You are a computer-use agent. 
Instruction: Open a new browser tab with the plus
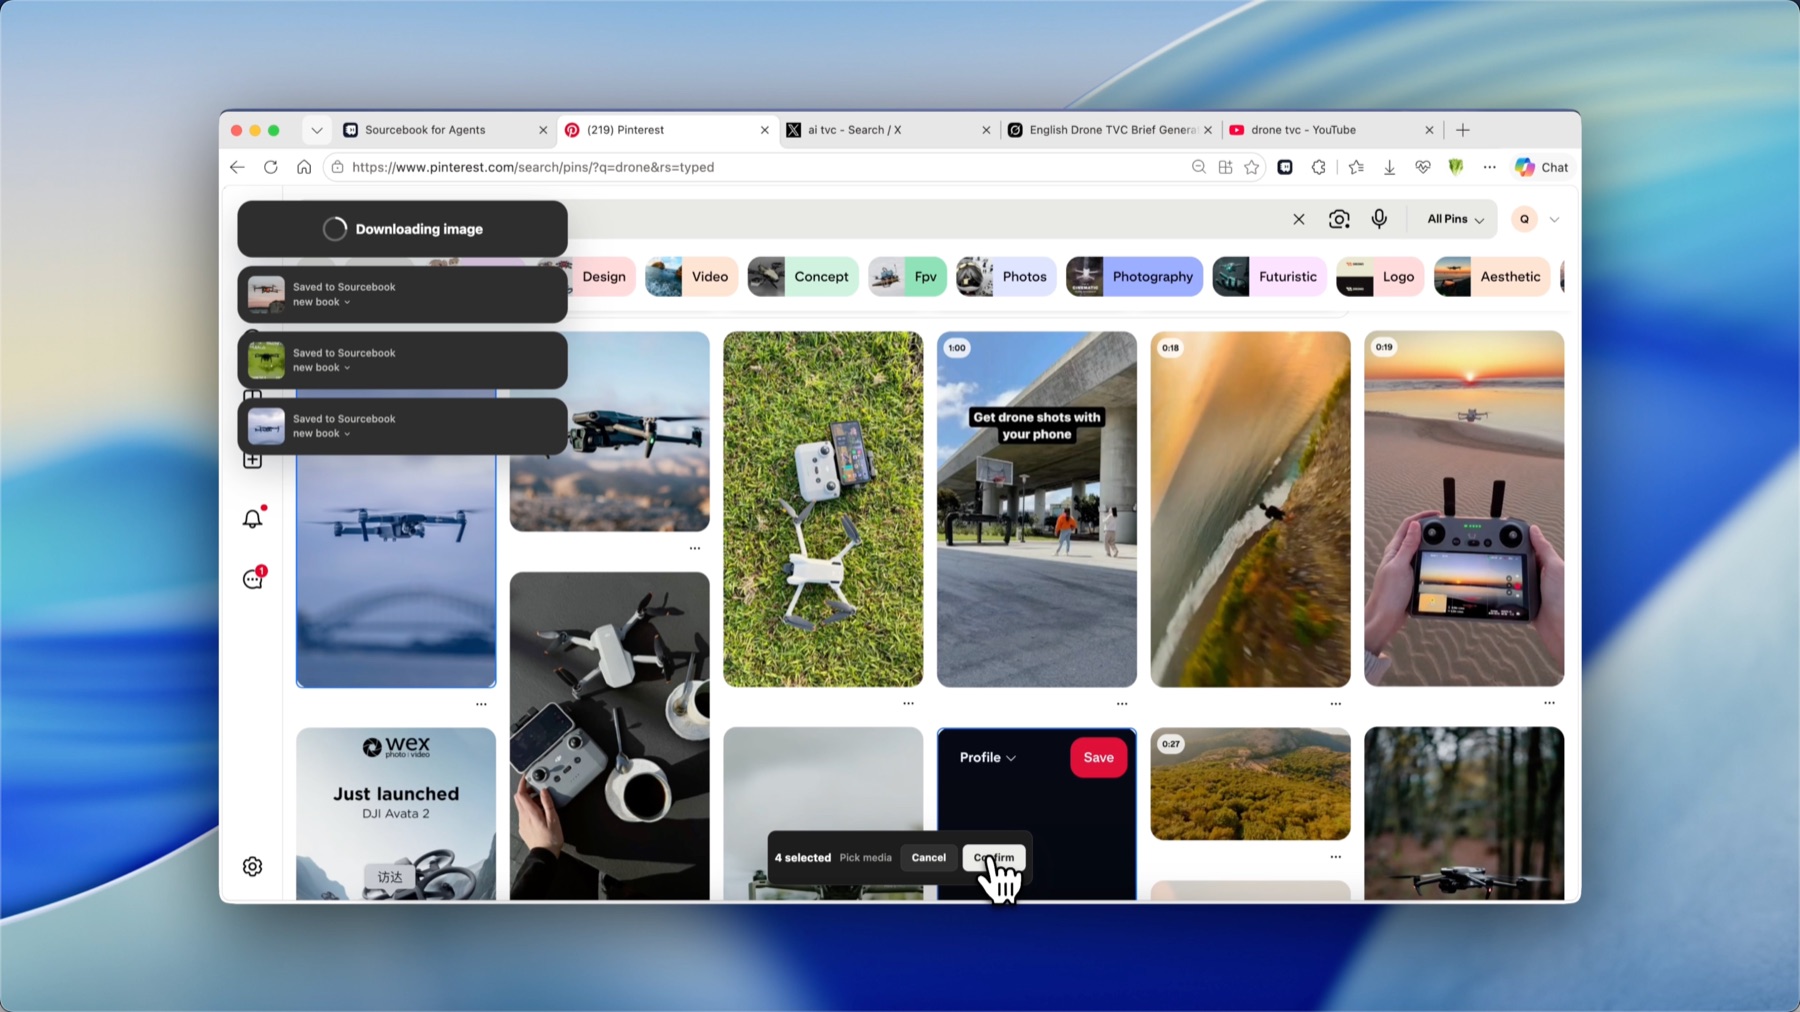click(1463, 130)
